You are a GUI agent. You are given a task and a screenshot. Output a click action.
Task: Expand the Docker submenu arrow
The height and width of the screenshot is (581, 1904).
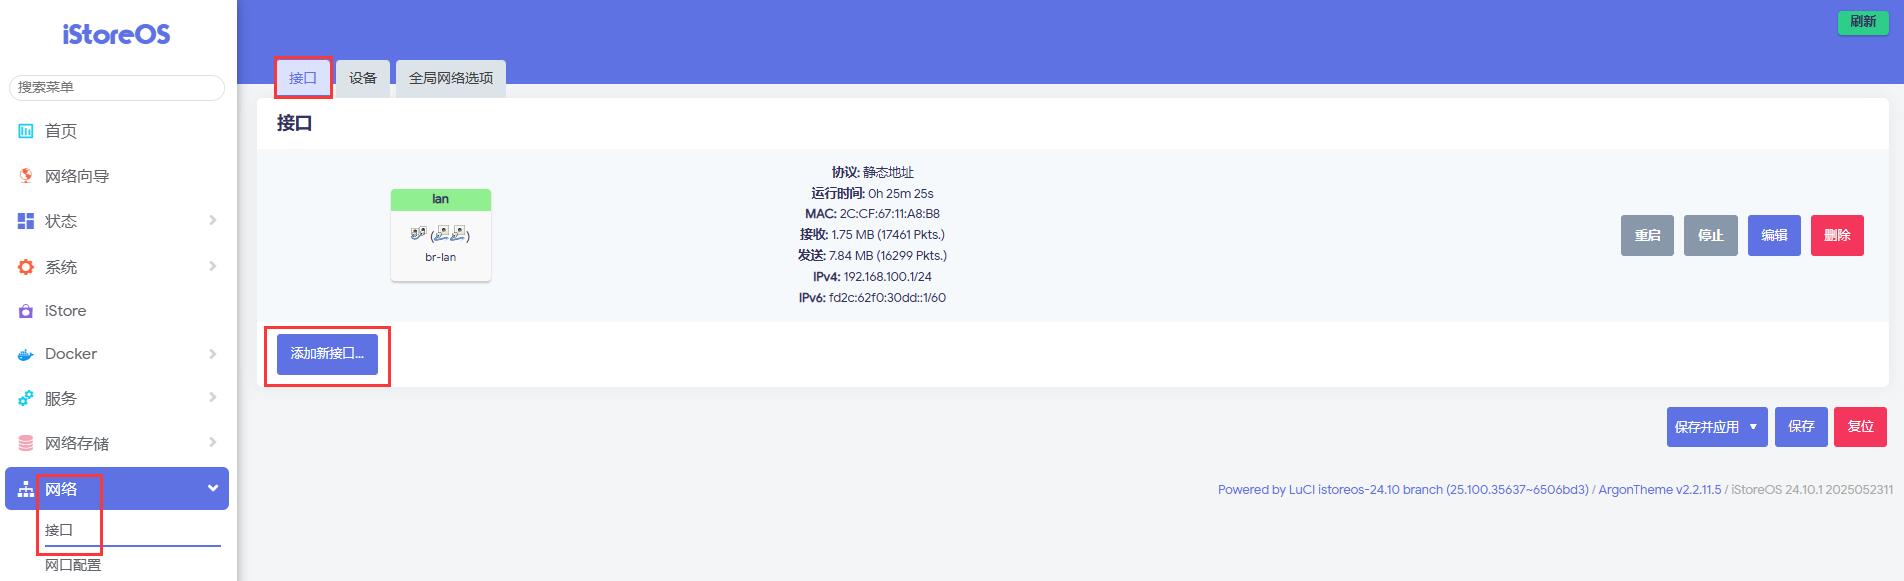pos(212,354)
